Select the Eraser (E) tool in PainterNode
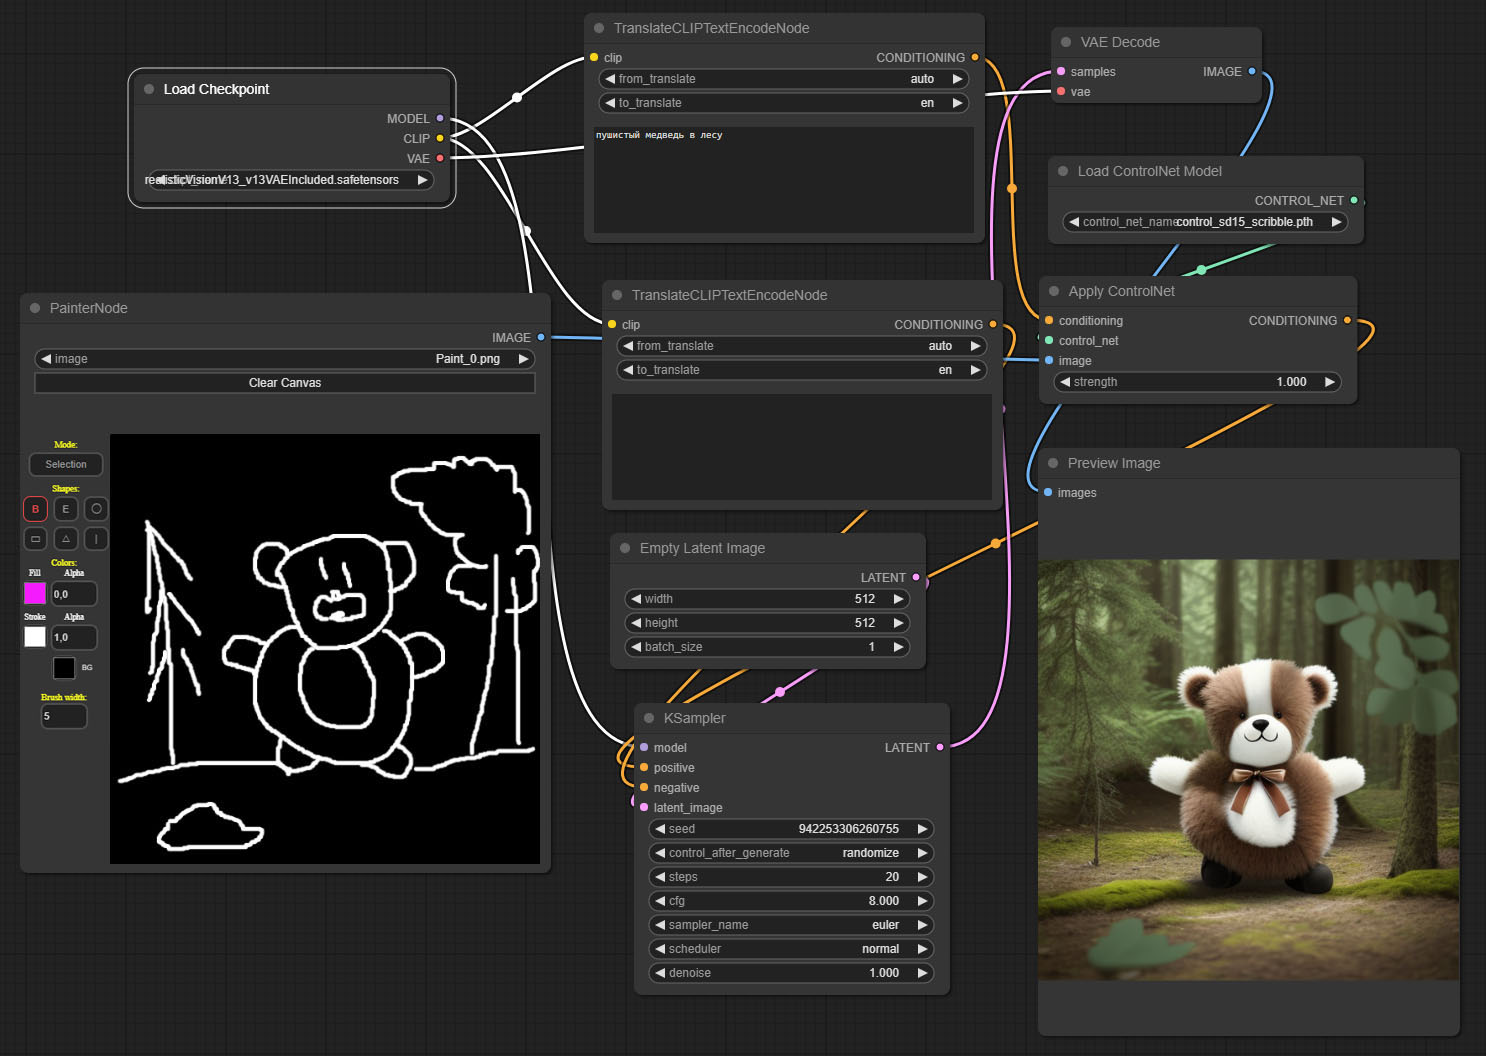The width and height of the screenshot is (1486, 1056). [x=65, y=509]
